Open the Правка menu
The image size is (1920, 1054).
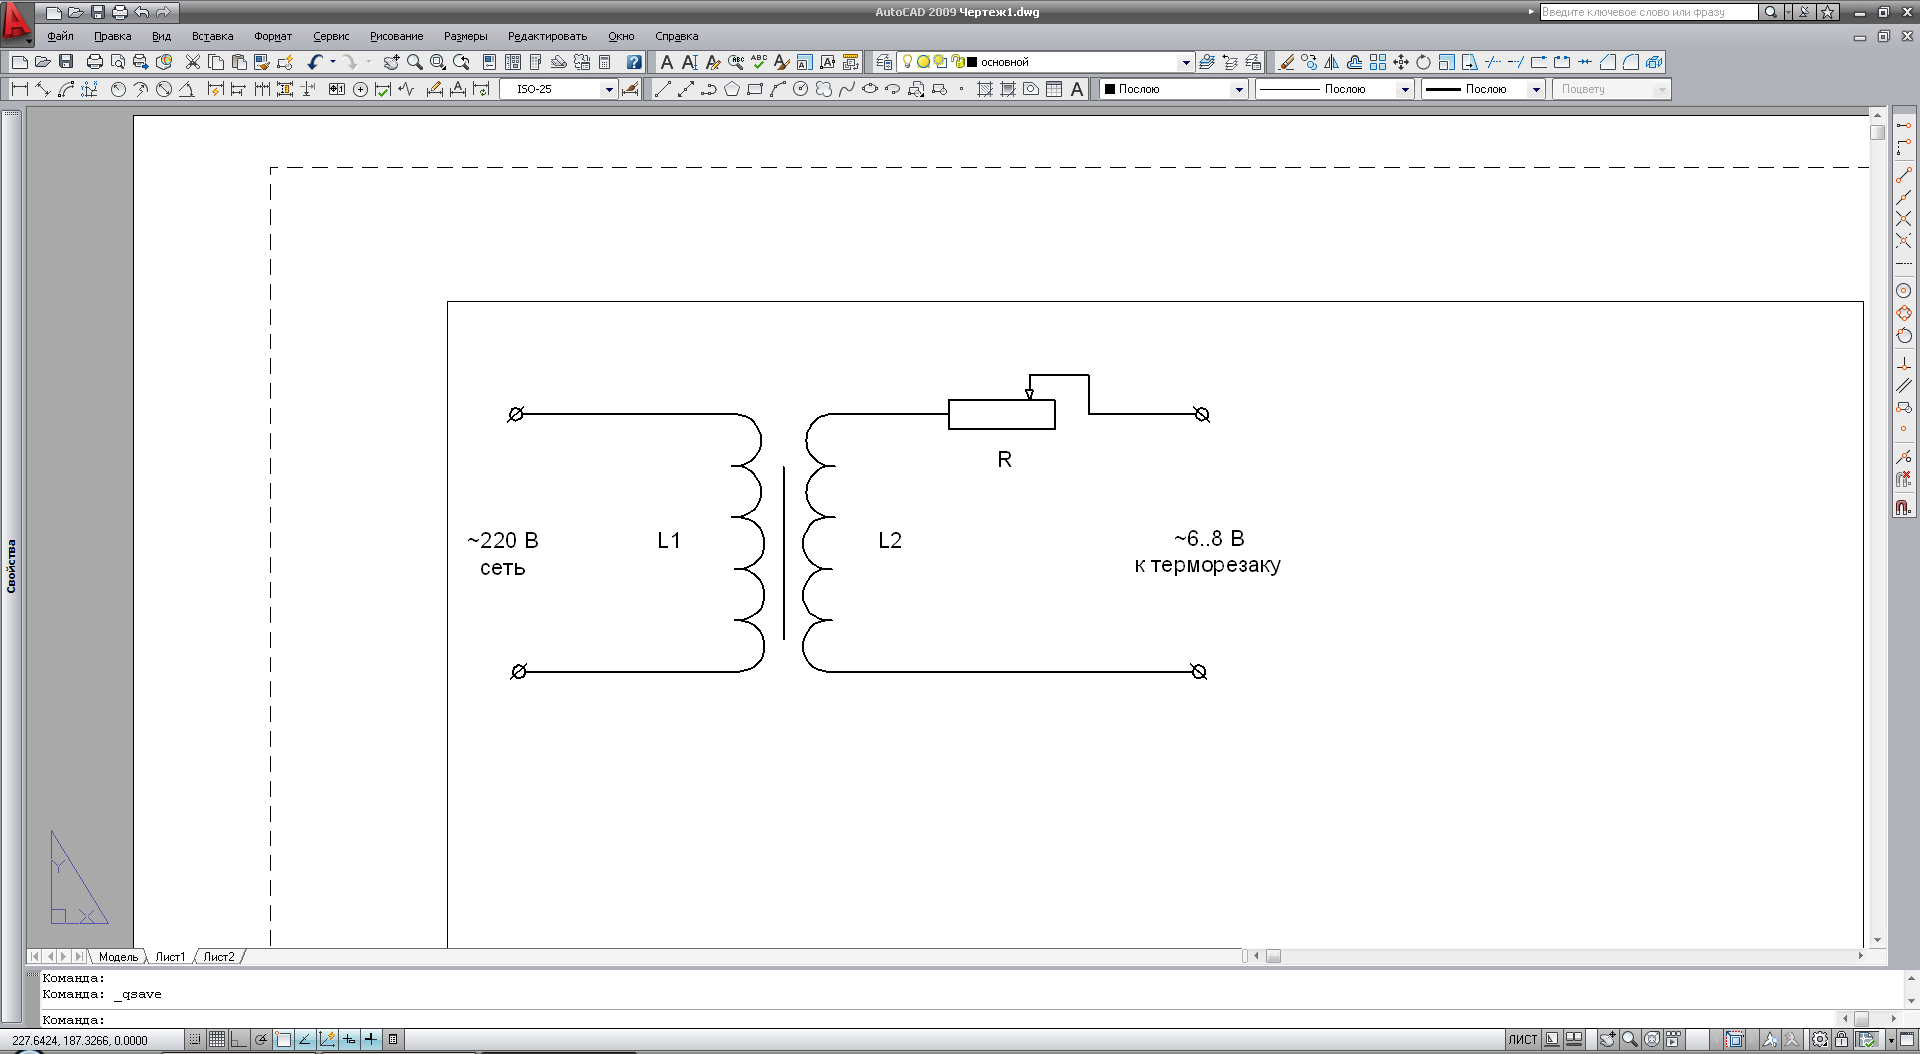pyautogui.click(x=113, y=36)
